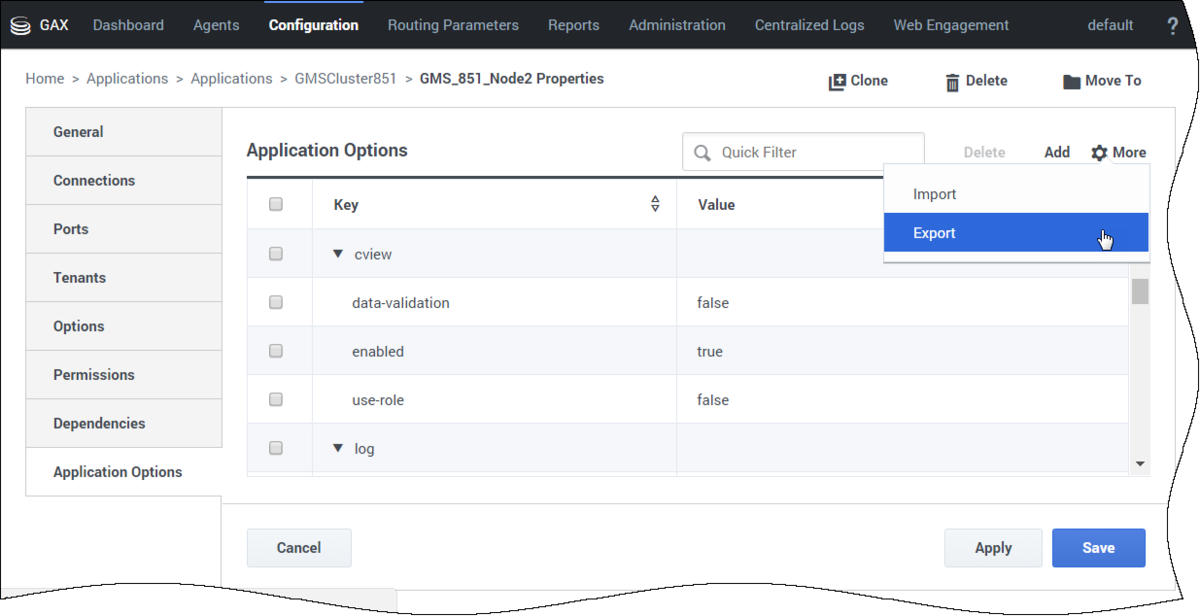Image resolution: width=1200 pixels, height=616 pixels.
Task: Open the Dashboard menu
Action: coord(129,25)
